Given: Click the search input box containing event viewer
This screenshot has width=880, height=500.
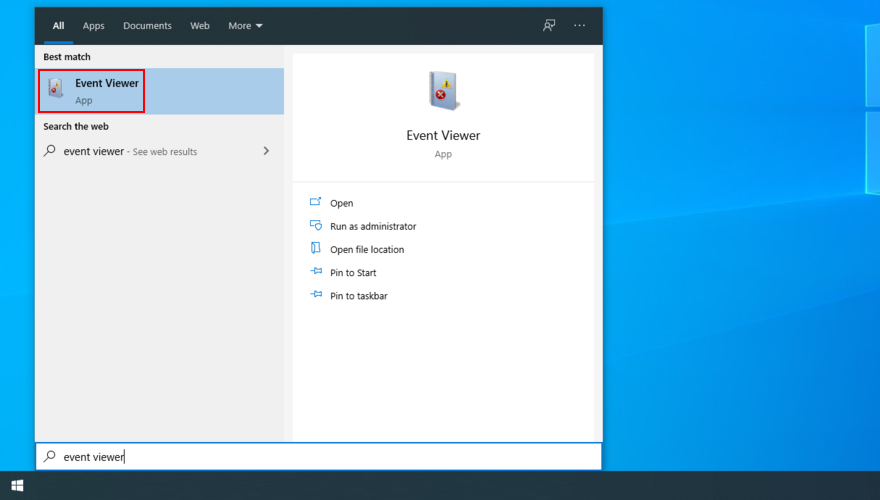Looking at the screenshot, I should 320,457.
